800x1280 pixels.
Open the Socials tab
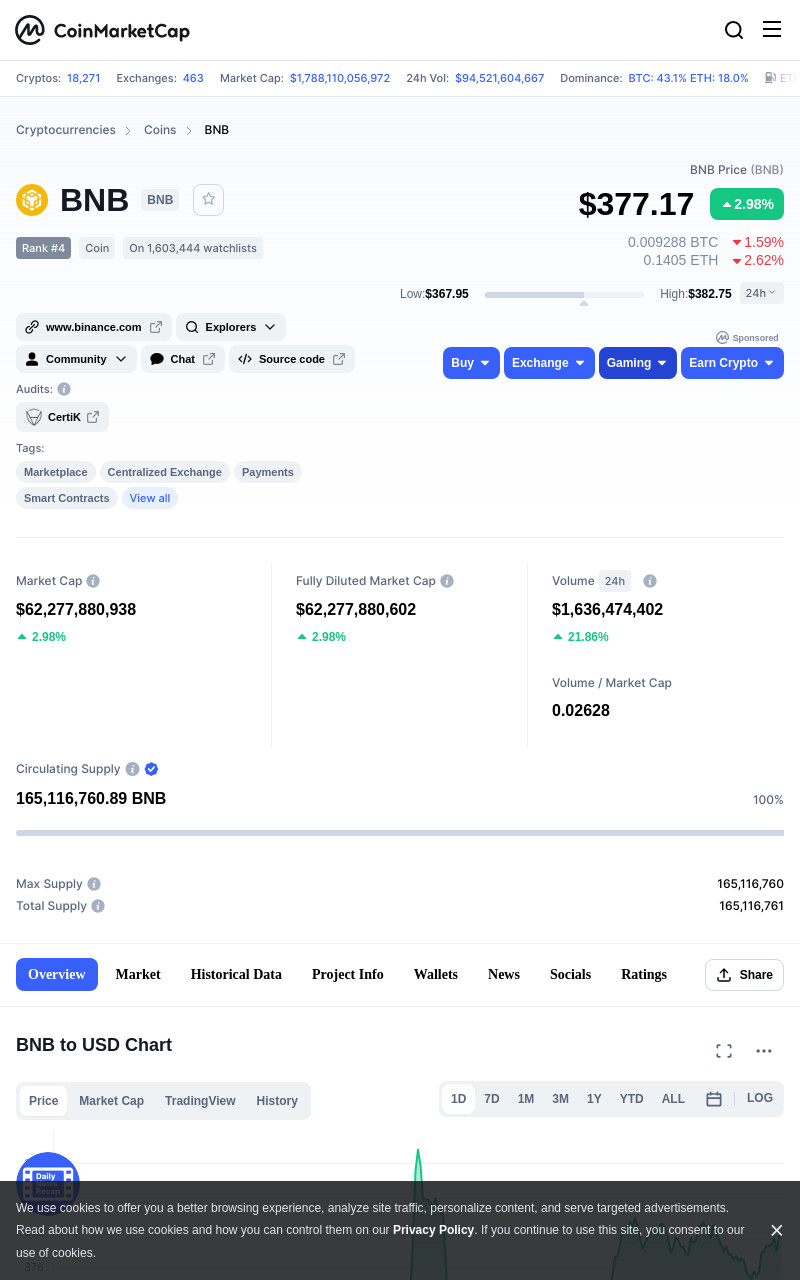click(570, 975)
